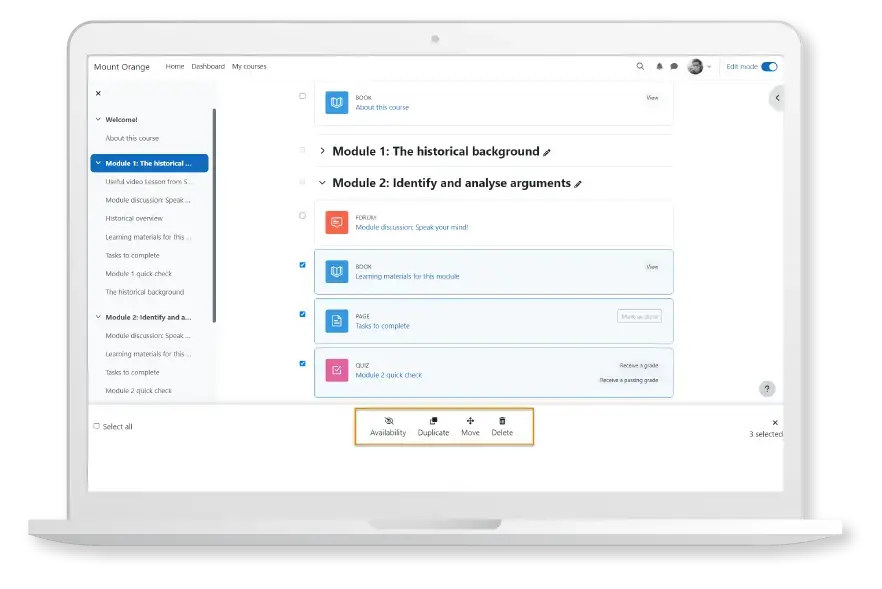Click the Module 2 quick check quiz icon
Screen dimensions: 882x589
click(336, 370)
